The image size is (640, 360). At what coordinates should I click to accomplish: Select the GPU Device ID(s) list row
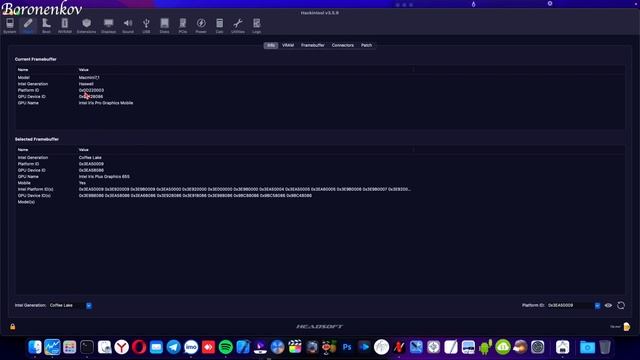pyautogui.click(x=320, y=196)
